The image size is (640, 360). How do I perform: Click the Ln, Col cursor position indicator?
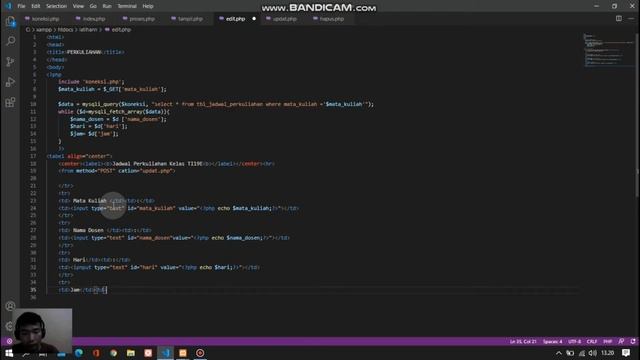coord(523,341)
